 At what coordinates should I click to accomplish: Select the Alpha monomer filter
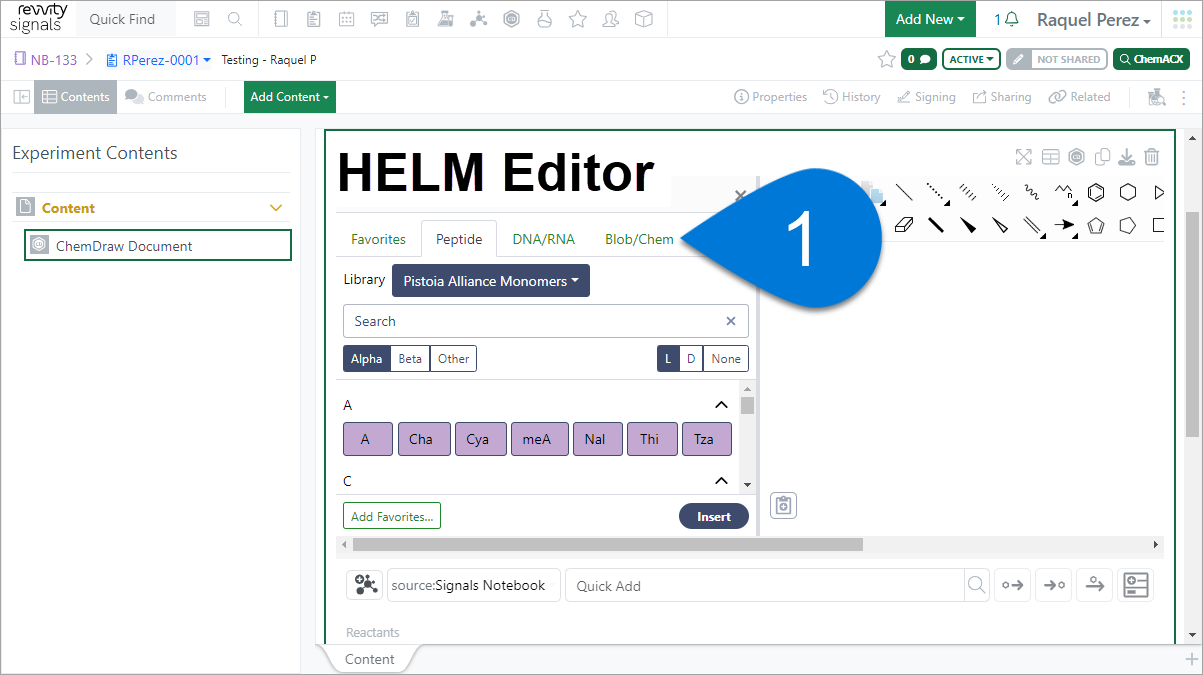pos(366,359)
